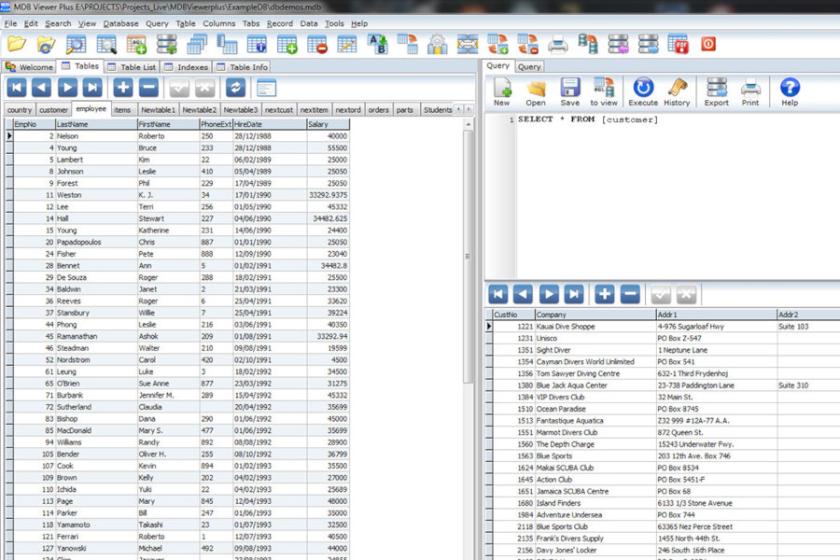Click the AB text rename icon
The width and height of the screenshot is (840, 560).
coord(377,44)
